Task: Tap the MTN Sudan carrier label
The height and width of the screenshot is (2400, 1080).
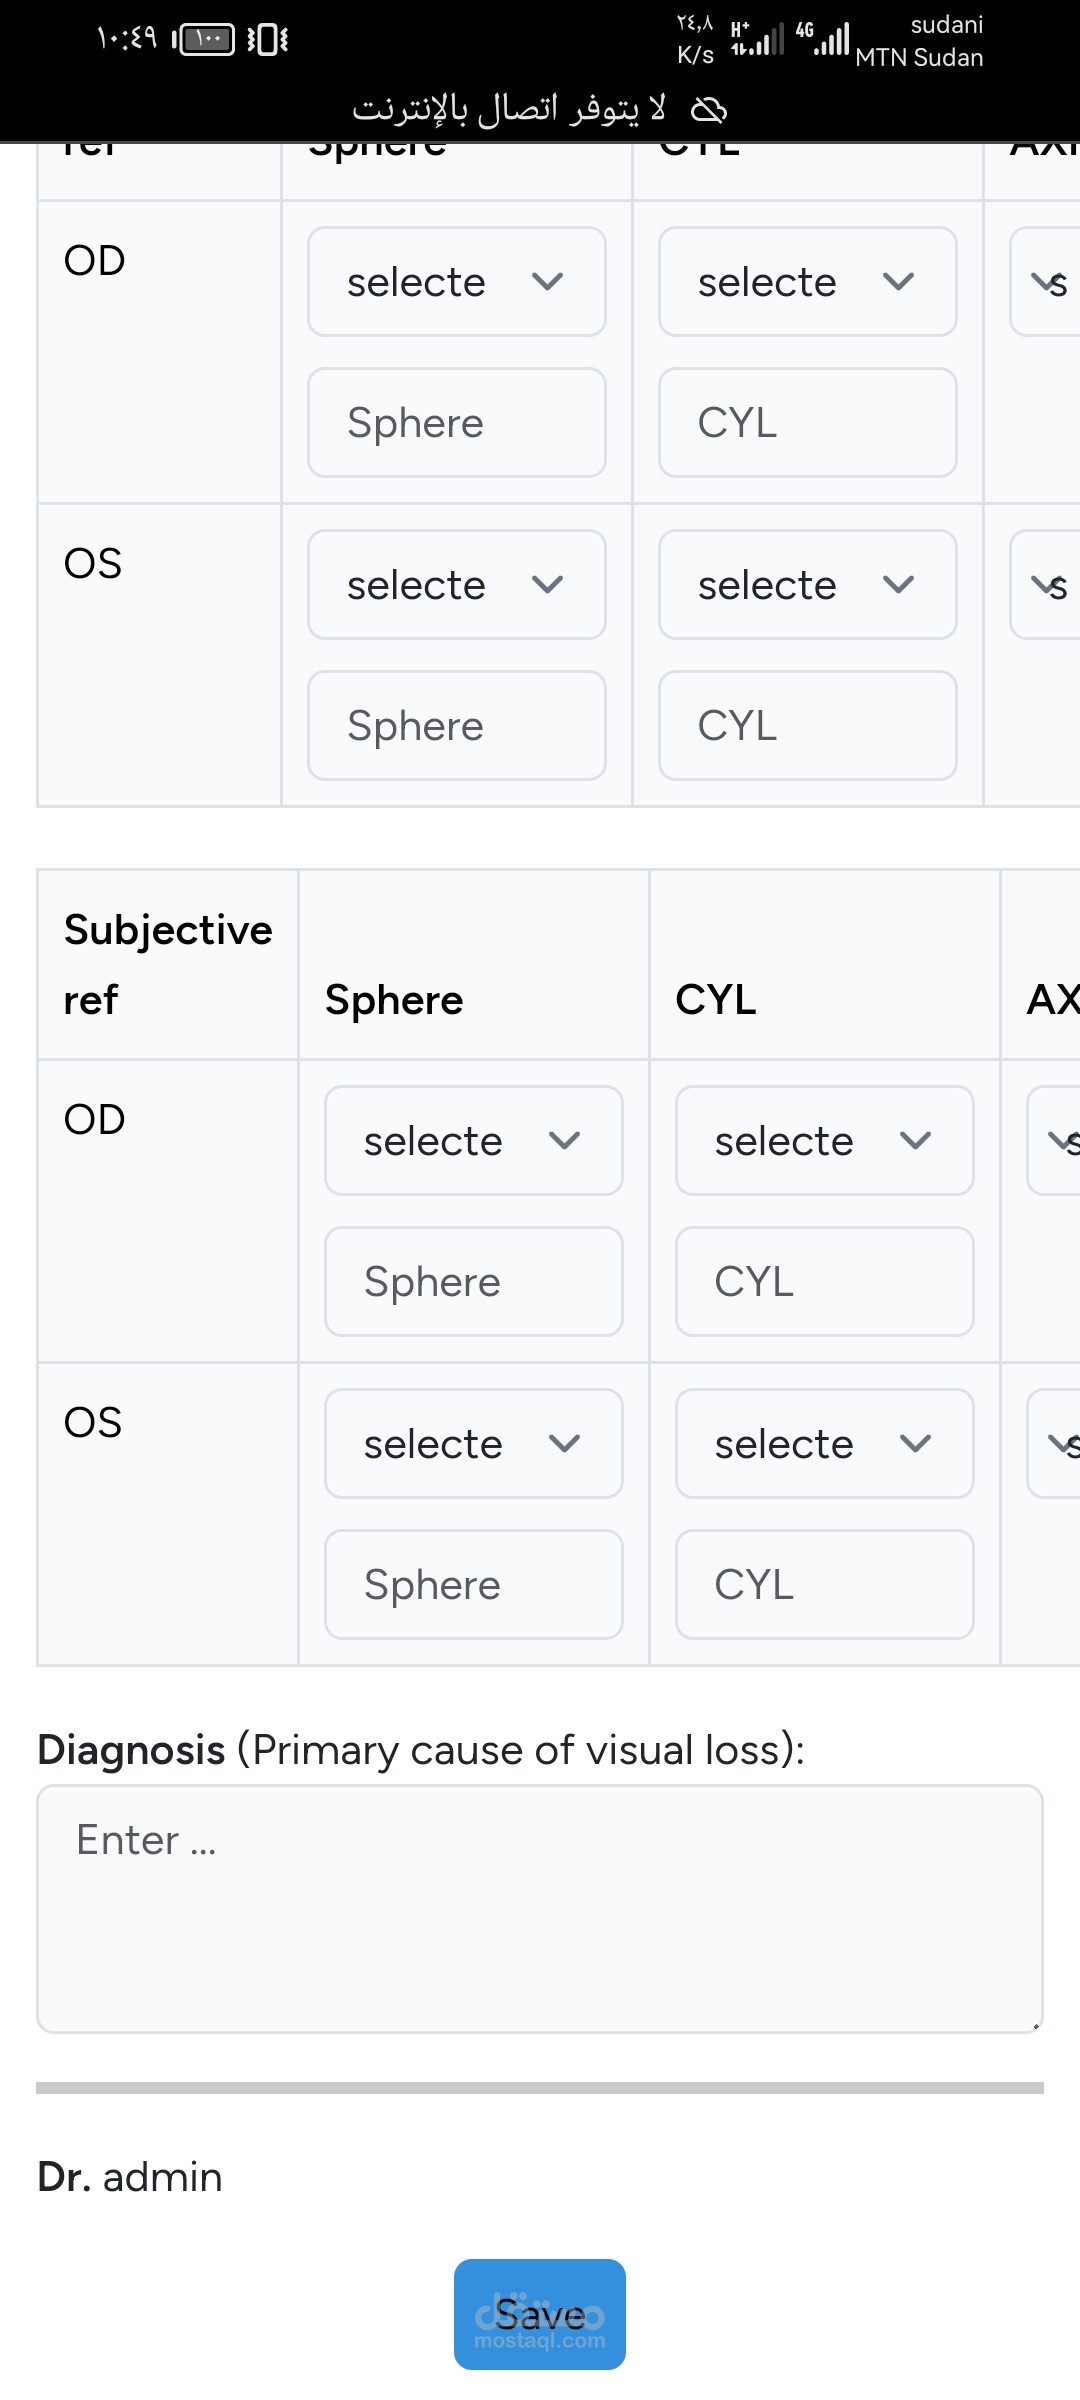Action: click(x=919, y=58)
